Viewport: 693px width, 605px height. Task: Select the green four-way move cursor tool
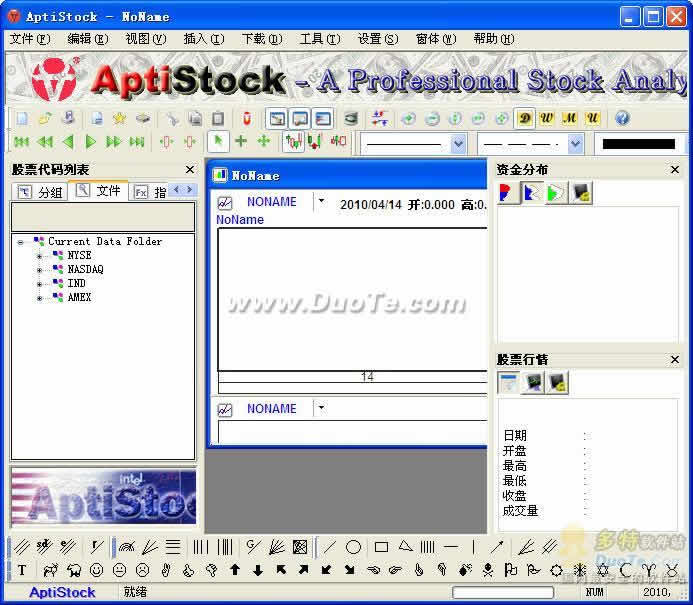point(264,141)
